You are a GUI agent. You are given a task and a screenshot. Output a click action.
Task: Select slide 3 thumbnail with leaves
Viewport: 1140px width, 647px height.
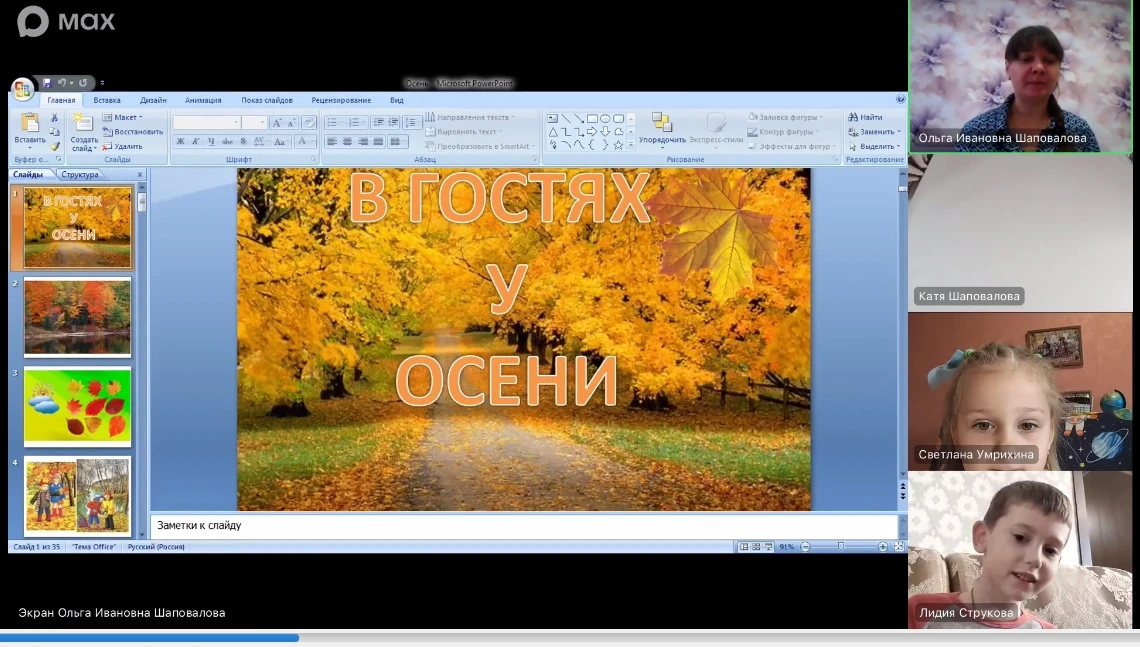coord(77,406)
